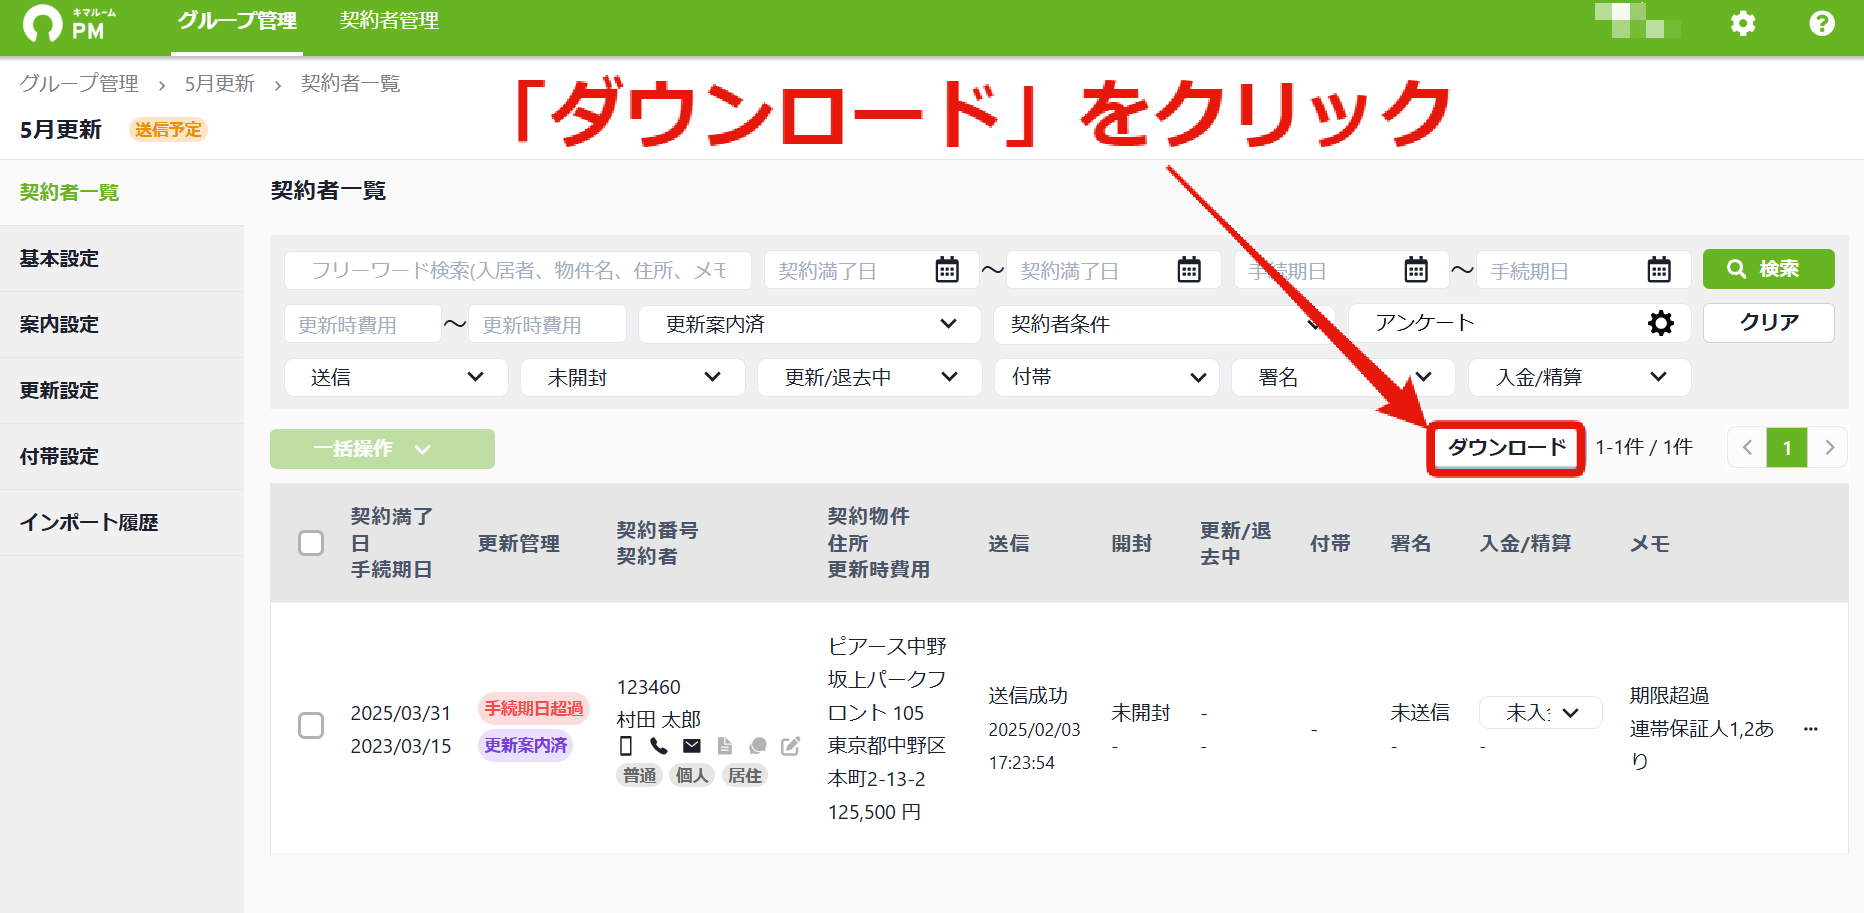
Task: Open インポート履歴 in sidebar
Action: 122,523
